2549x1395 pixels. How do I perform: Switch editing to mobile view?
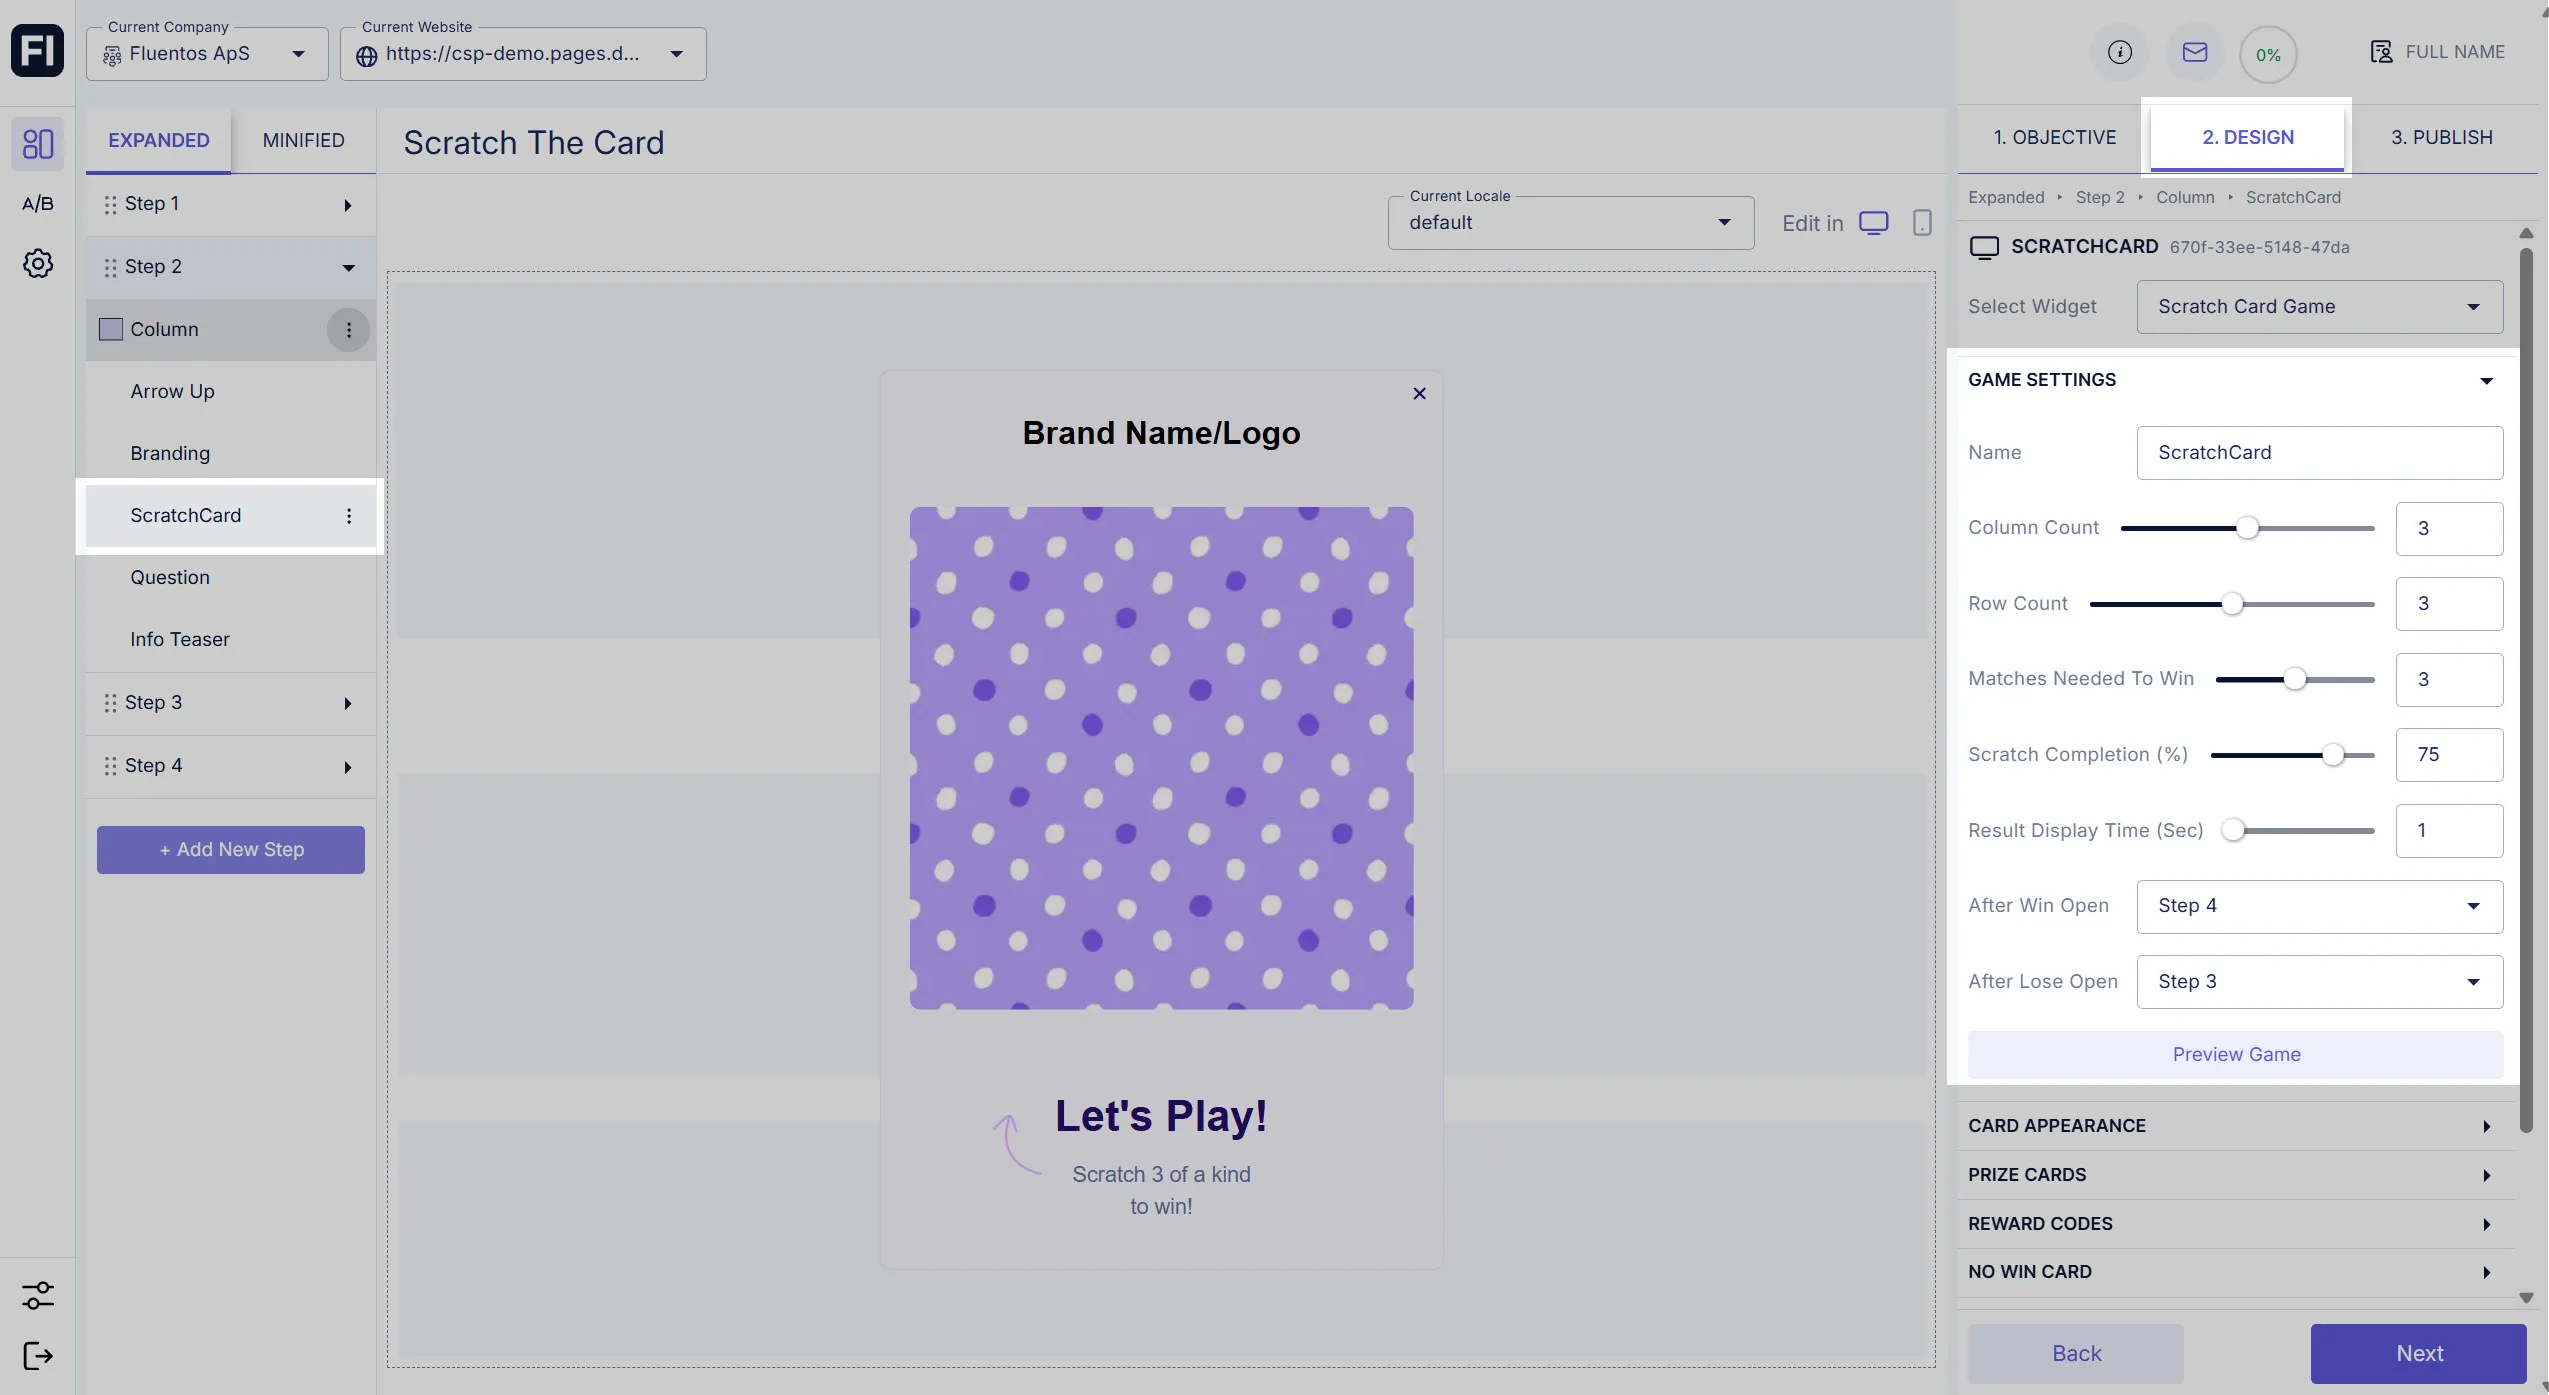(1922, 223)
